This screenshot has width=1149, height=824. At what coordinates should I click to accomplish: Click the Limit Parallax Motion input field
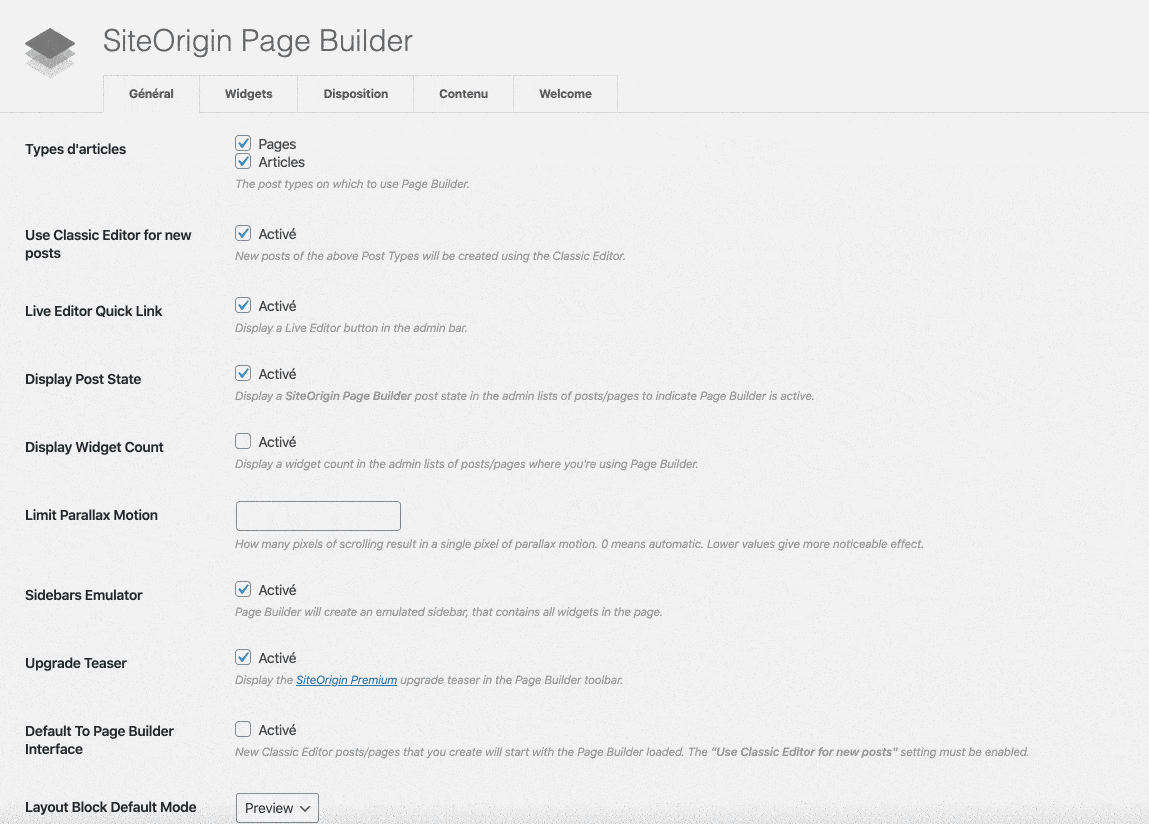pyautogui.click(x=318, y=515)
